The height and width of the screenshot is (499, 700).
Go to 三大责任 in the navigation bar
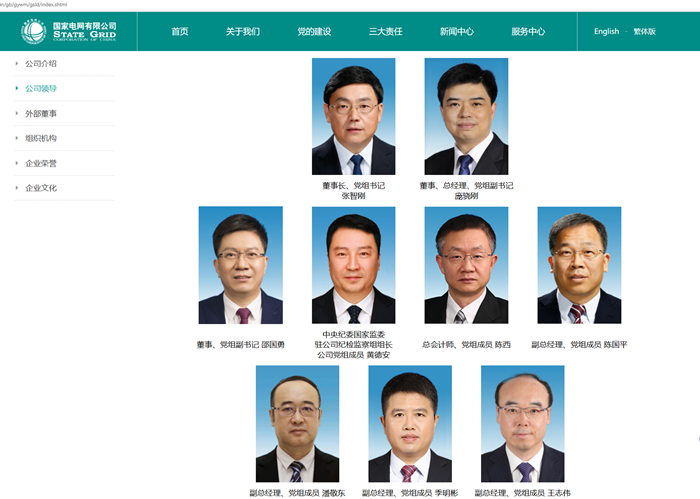tap(386, 31)
